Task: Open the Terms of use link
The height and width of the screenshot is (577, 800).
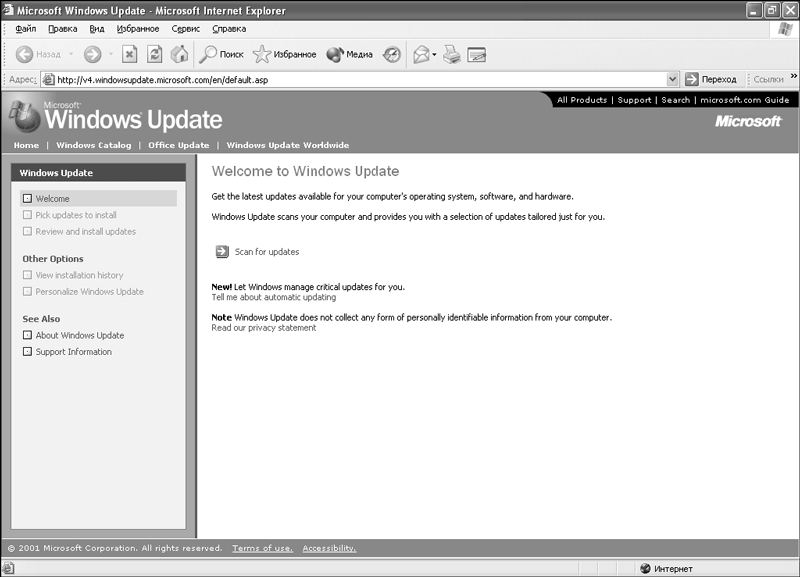Action: (x=263, y=548)
